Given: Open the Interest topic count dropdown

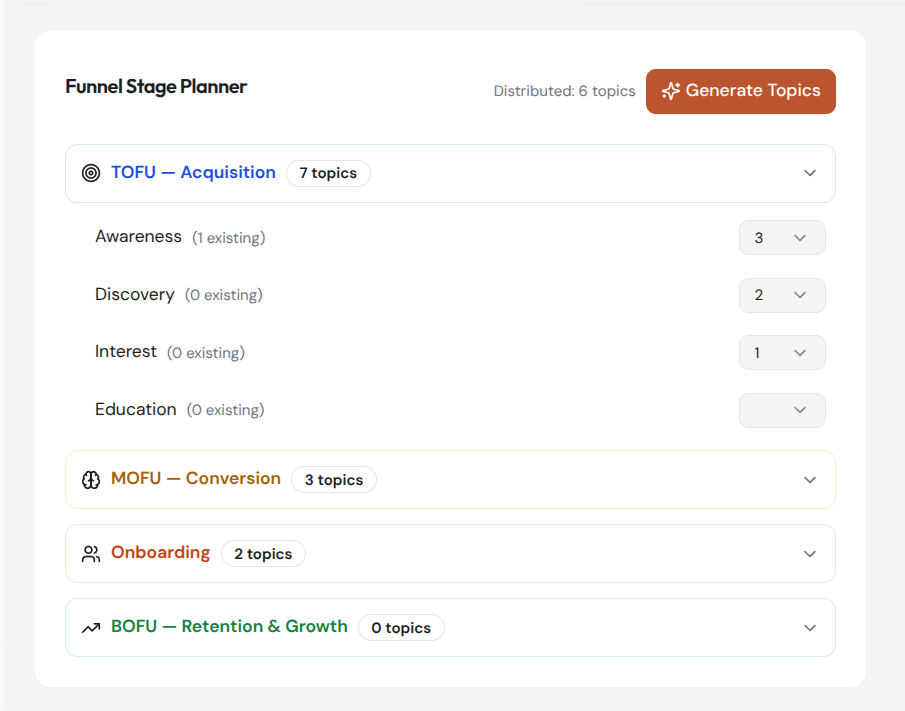Looking at the screenshot, I should coord(782,352).
